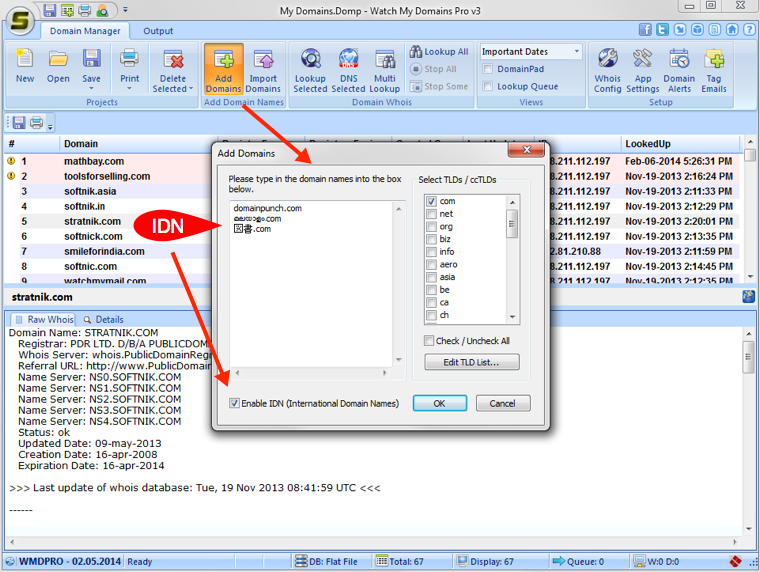Check the org TLD checkbox
Image resolution: width=760 pixels, height=572 pixels.
click(431, 226)
